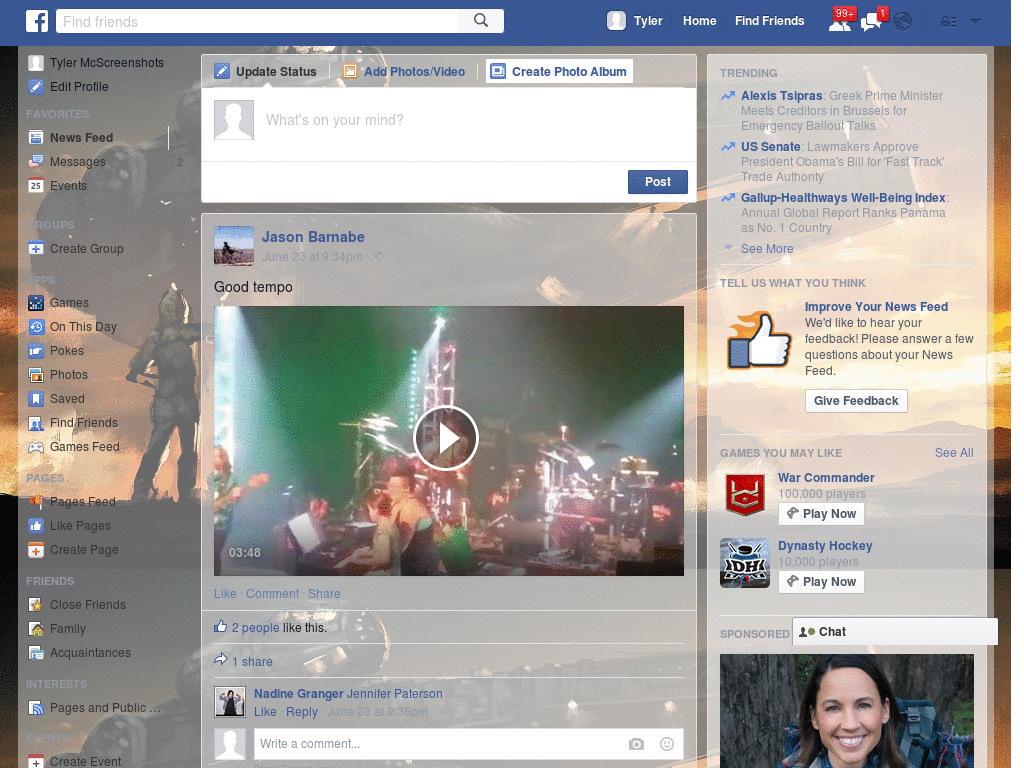The height and width of the screenshot is (768, 1024).
Task: Attach photo camera icon in comment box
Action: (x=636, y=744)
